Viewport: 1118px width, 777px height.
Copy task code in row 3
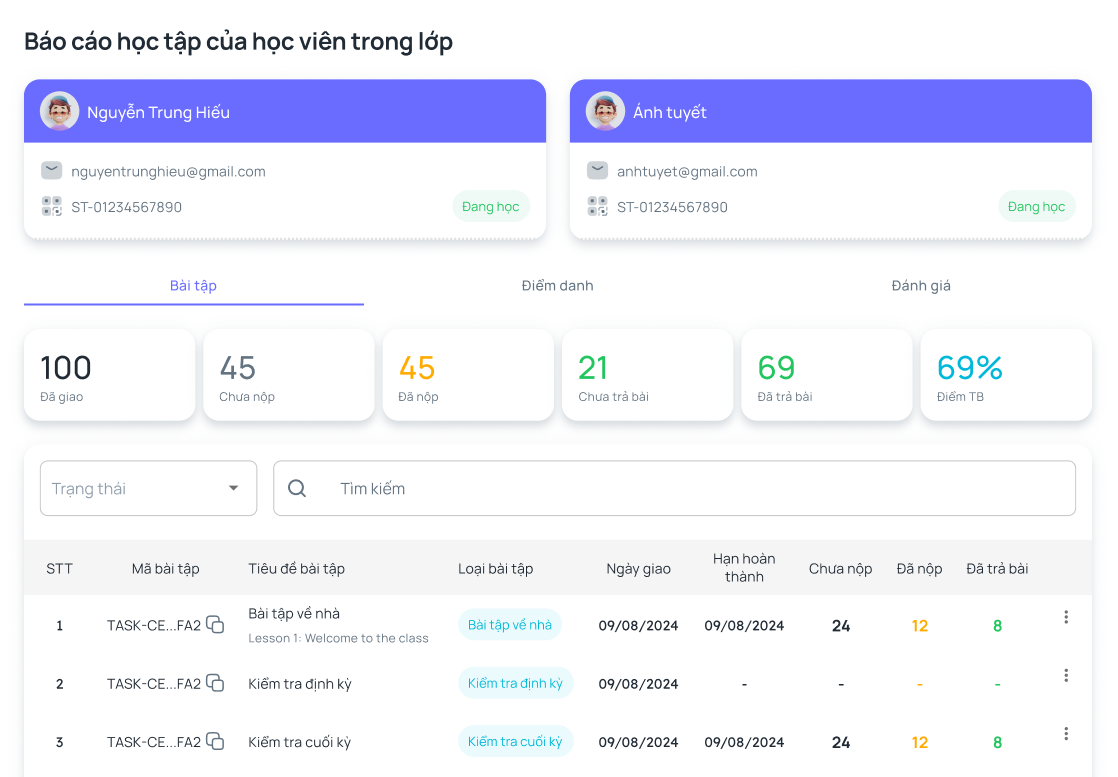point(215,742)
